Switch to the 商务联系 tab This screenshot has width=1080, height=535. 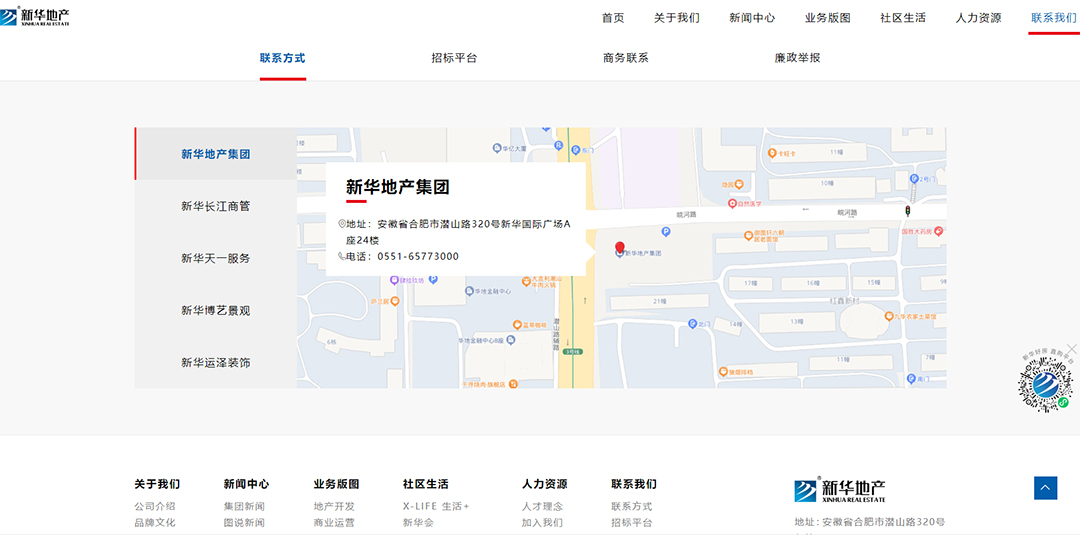coord(626,58)
